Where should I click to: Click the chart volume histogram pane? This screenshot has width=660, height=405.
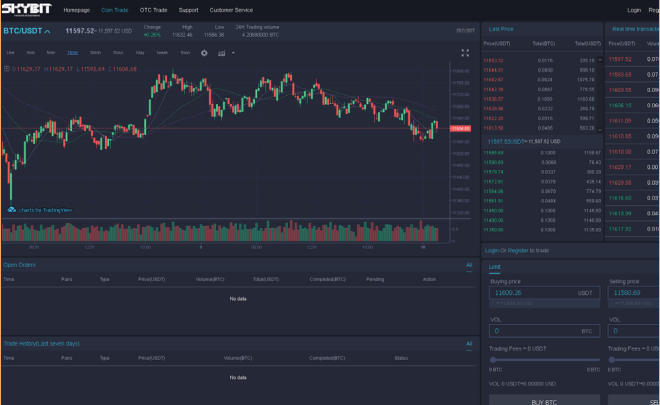225,231
